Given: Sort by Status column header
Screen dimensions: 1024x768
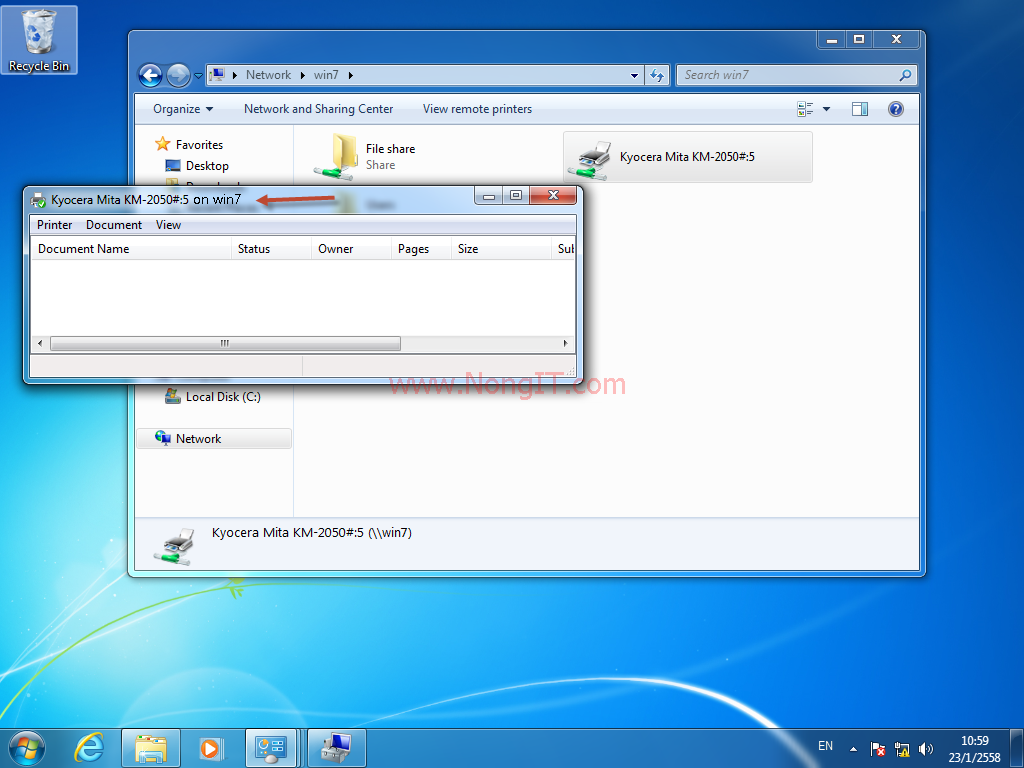Looking at the screenshot, I should pyautogui.click(x=270, y=249).
